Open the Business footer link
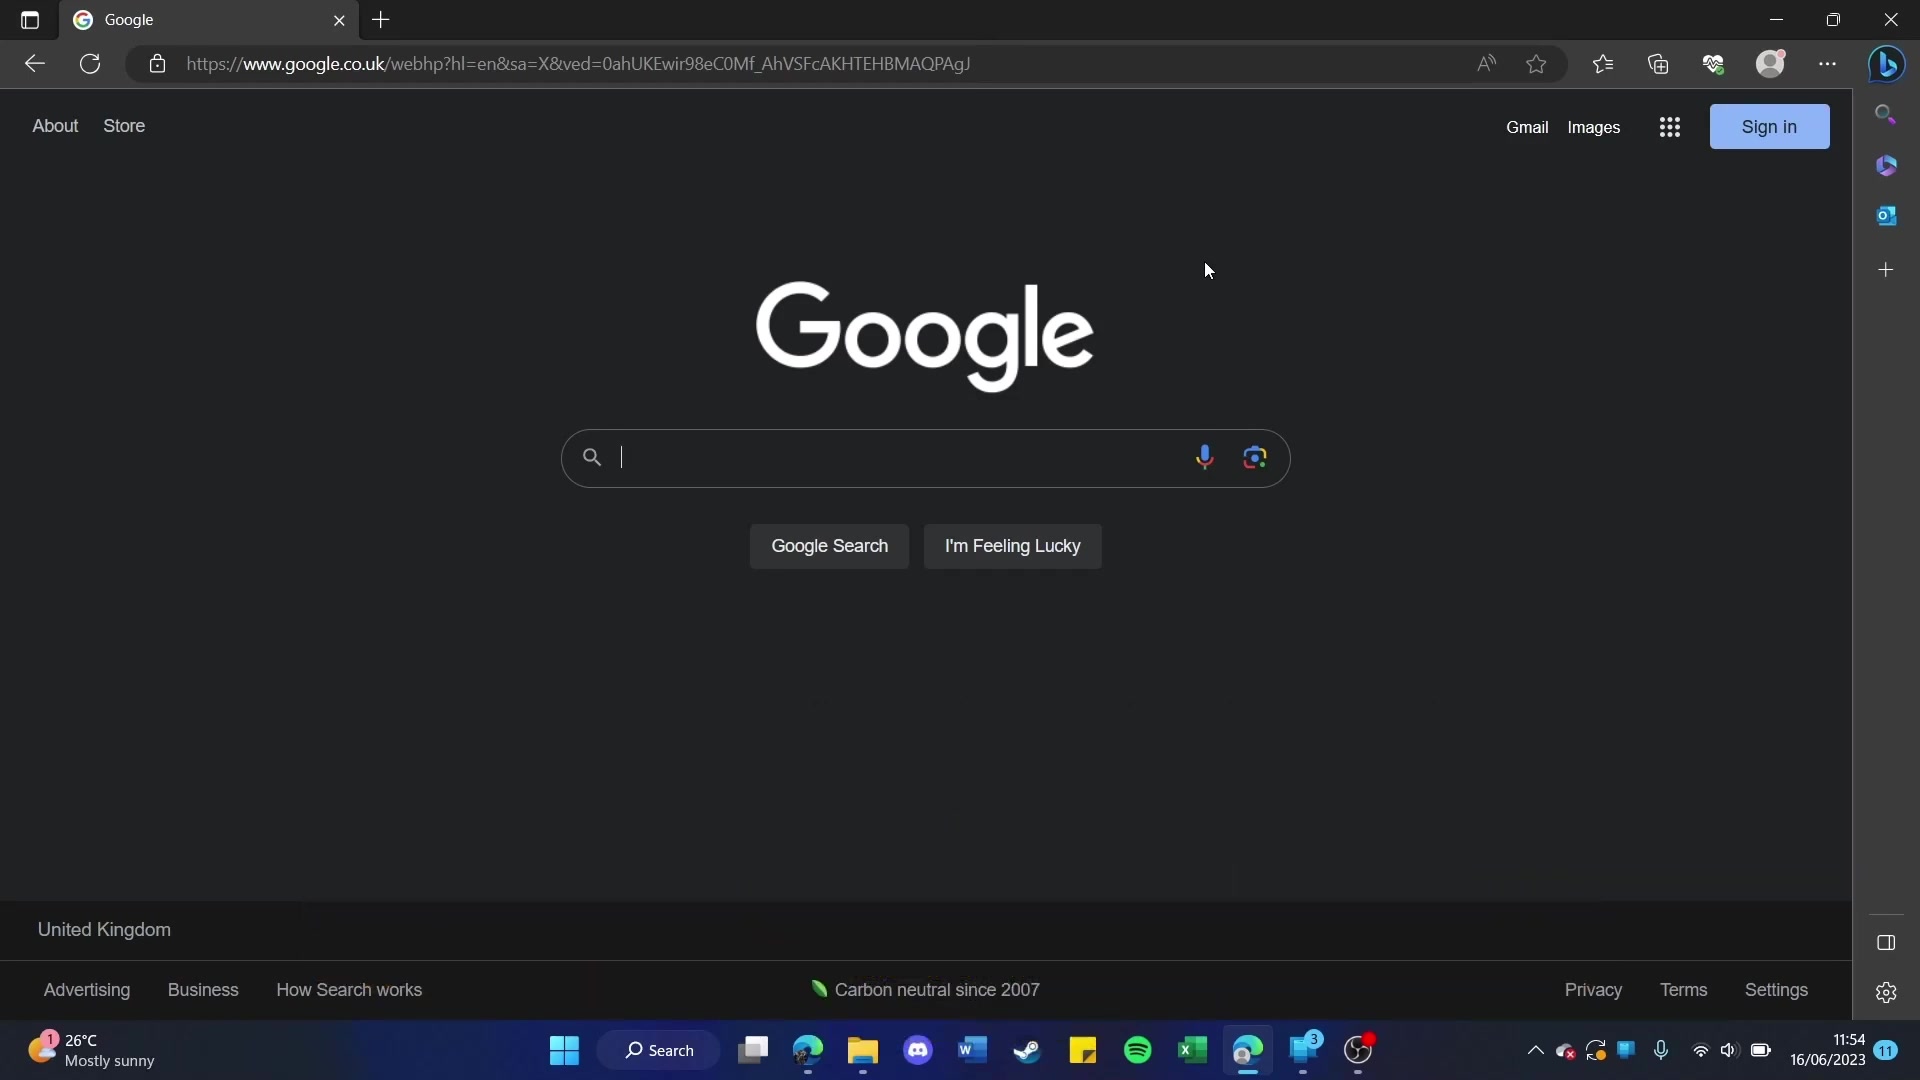Viewport: 1920px width, 1080px height. click(x=203, y=990)
